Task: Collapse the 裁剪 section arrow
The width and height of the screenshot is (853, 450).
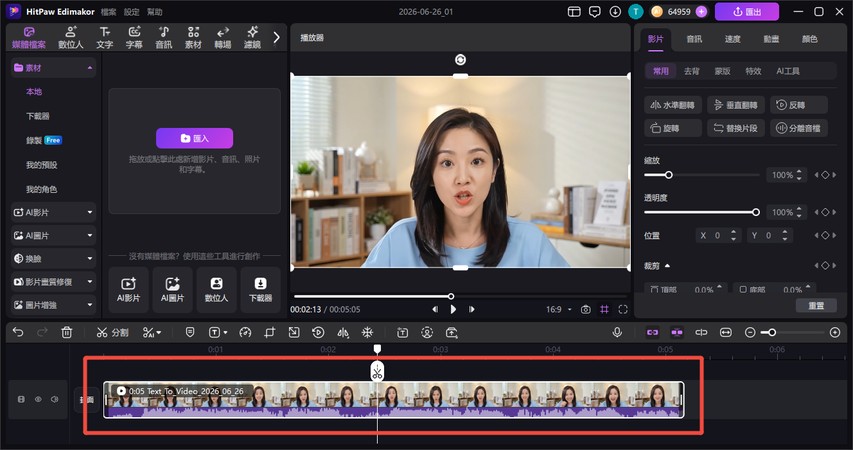Action: click(667, 266)
